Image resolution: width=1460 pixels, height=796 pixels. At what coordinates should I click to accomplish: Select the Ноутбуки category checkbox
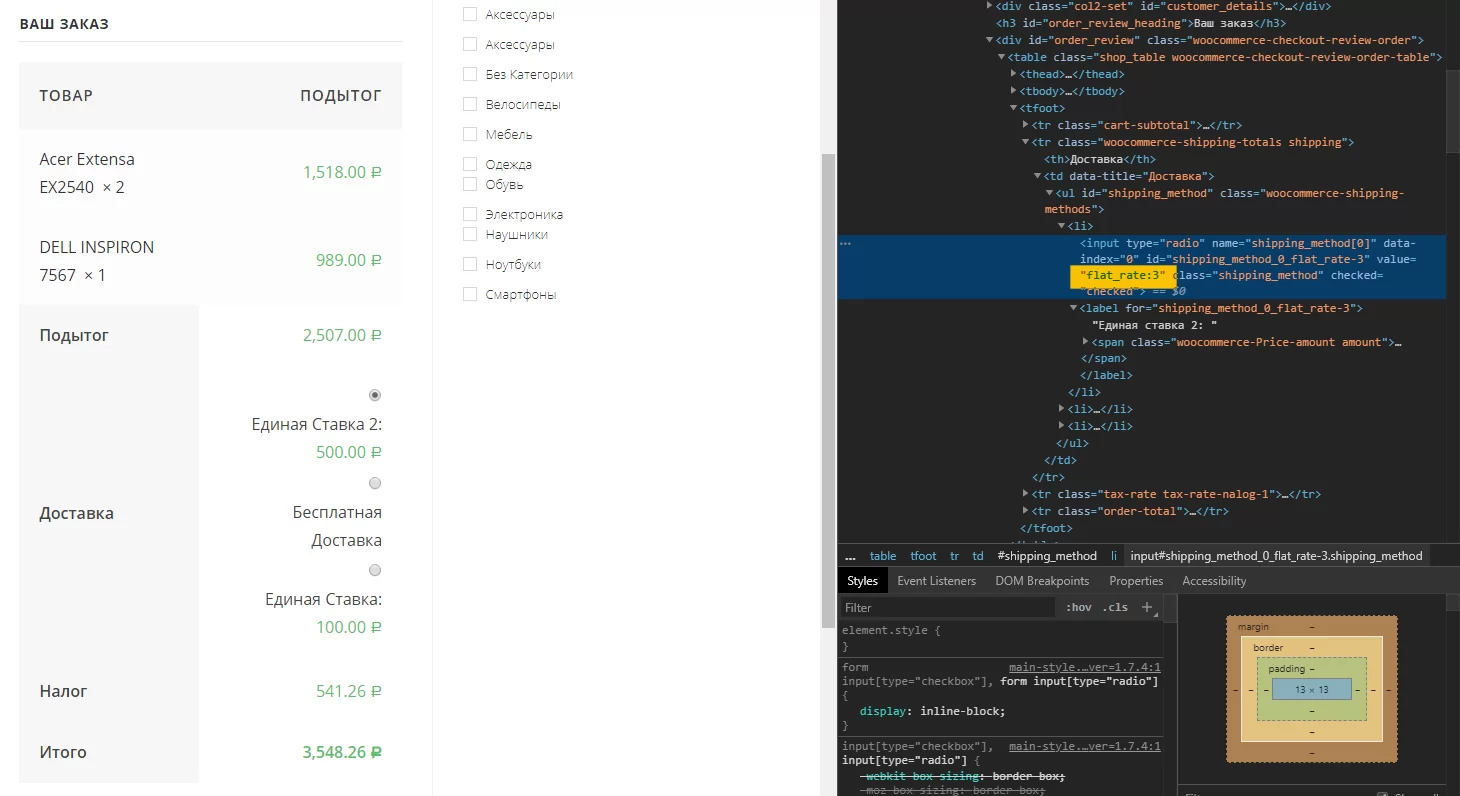click(470, 264)
